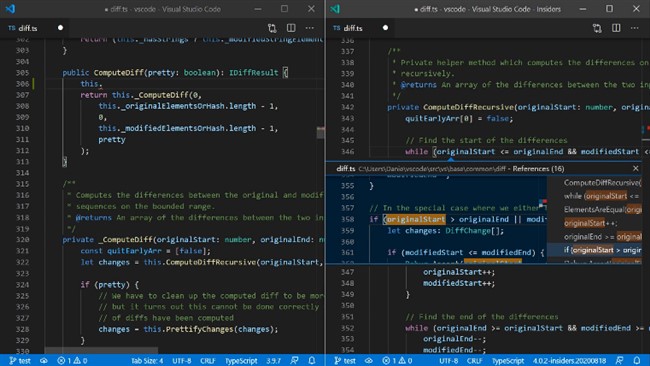The height and width of the screenshot is (366, 650).
Task: Click 'quitEarlyArr[0]' on line 343
Action: tap(439, 119)
